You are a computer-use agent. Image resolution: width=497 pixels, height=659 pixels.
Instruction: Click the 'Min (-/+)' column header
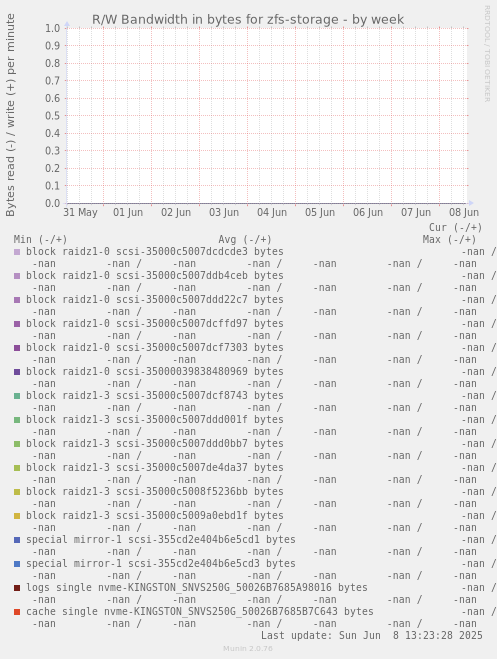click(x=40, y=240)
